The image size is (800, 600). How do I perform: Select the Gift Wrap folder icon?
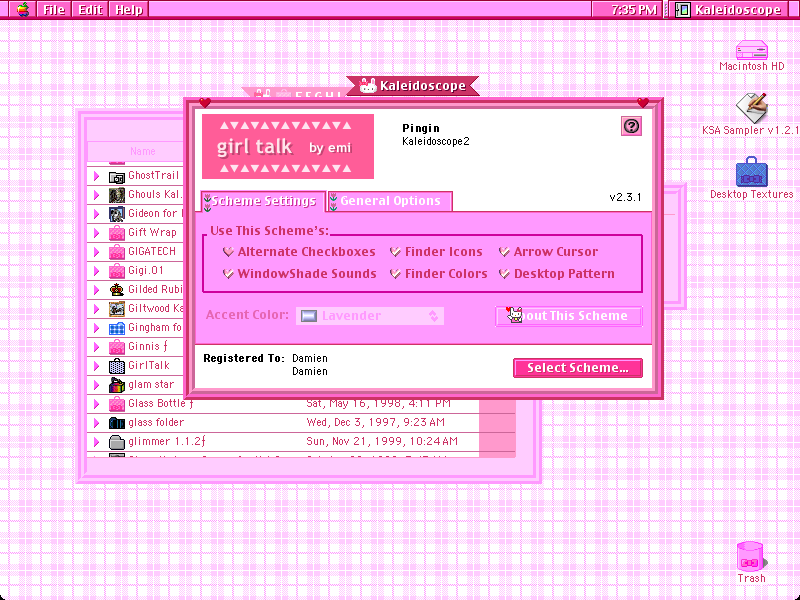click(x=117, y=233)
